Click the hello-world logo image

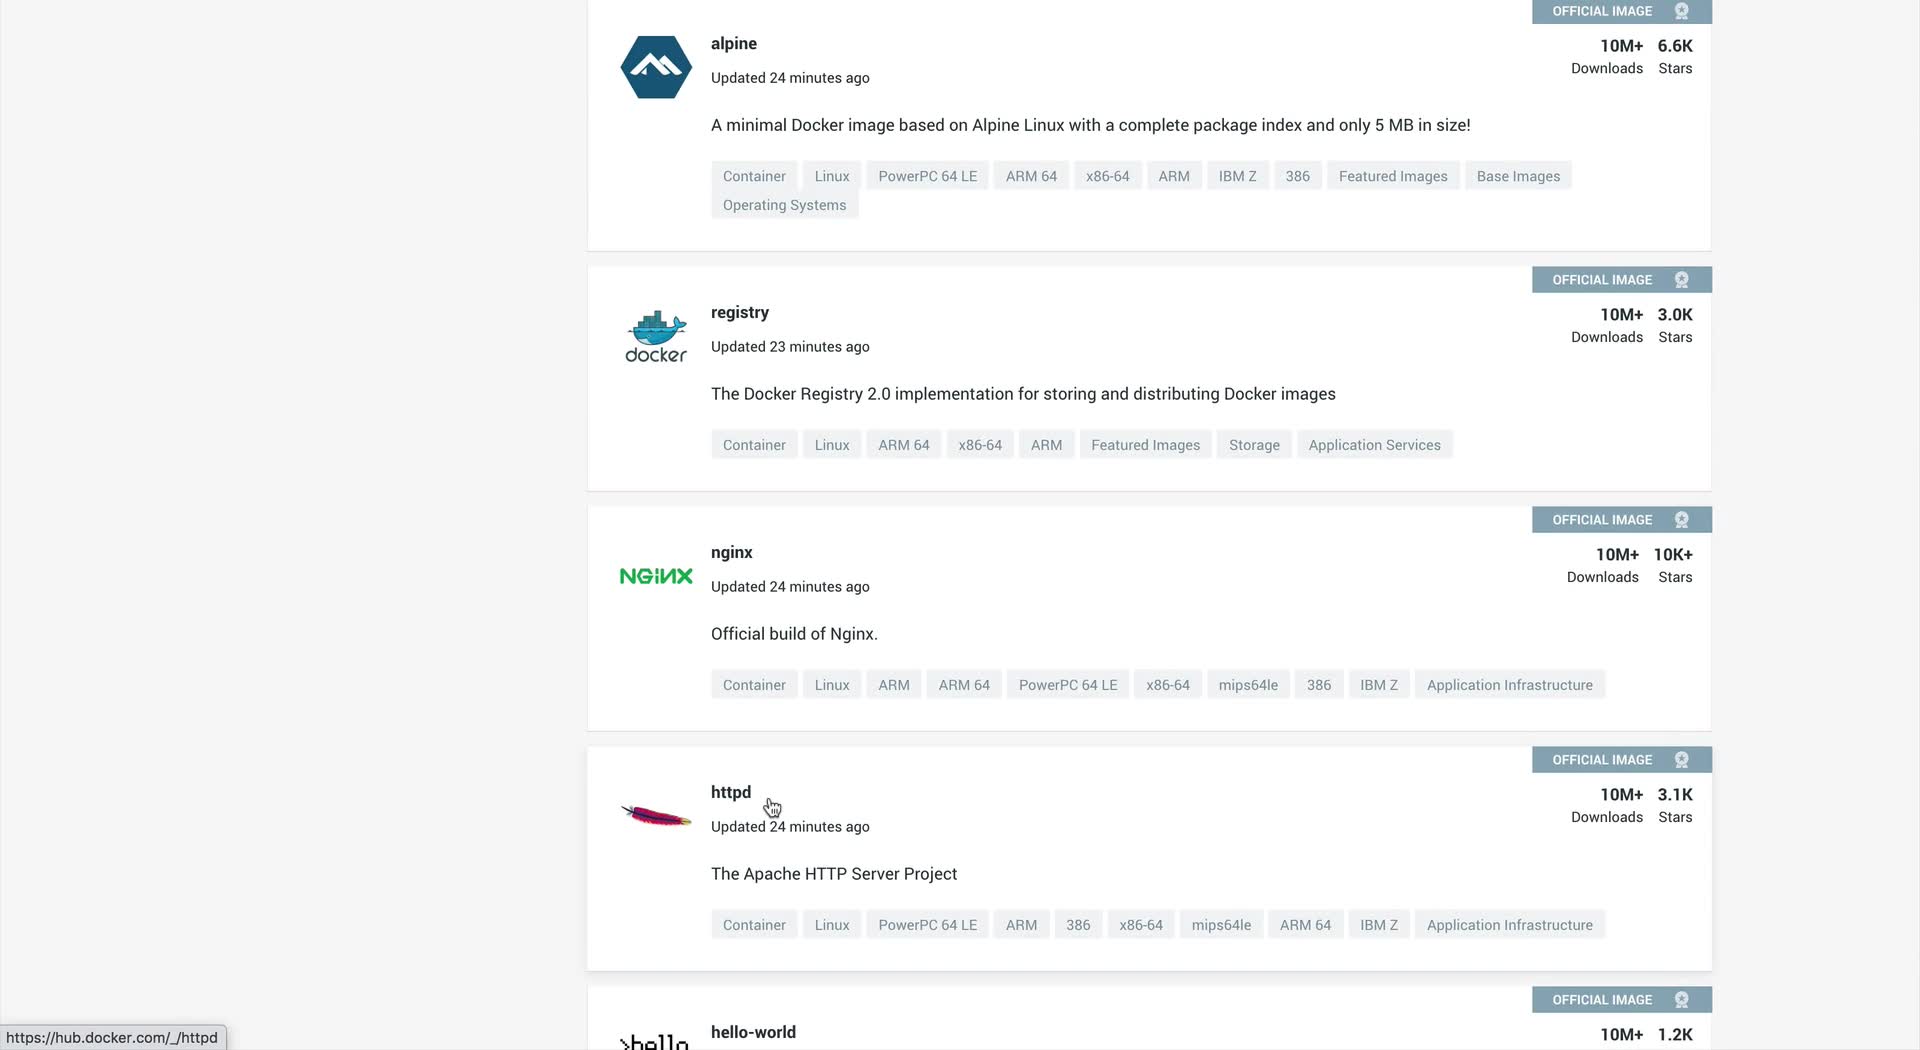[x=656, y=1040]
